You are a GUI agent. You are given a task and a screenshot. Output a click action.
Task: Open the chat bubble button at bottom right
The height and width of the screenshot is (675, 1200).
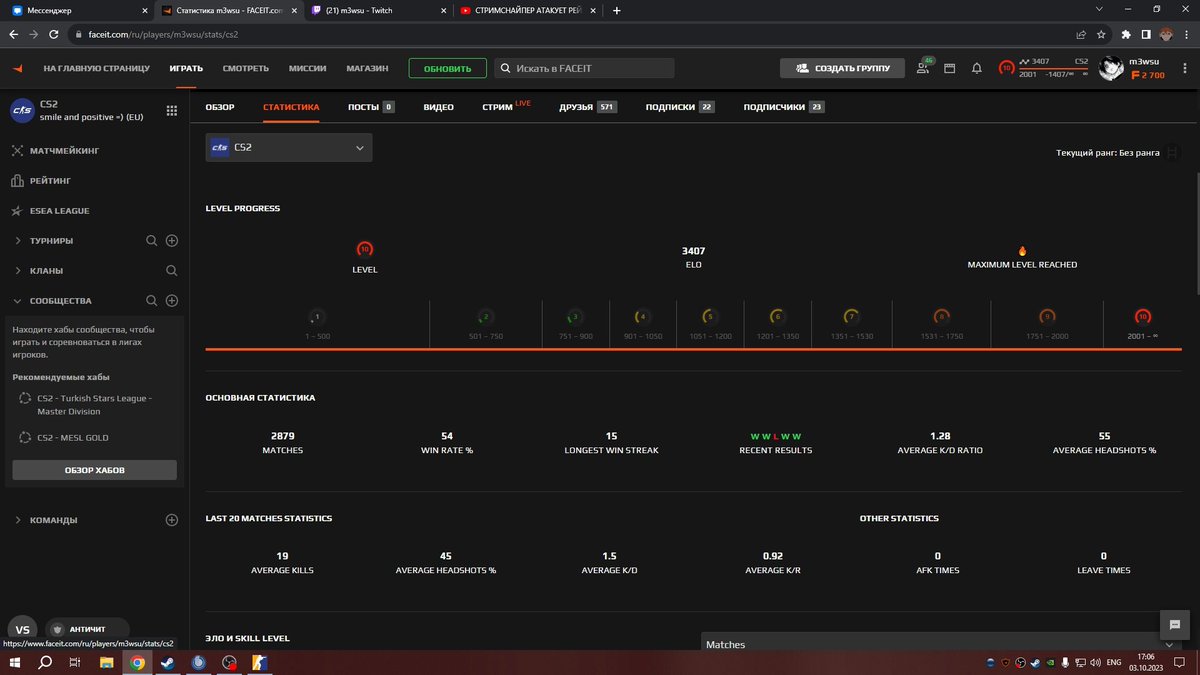[x=1175, y=624]
